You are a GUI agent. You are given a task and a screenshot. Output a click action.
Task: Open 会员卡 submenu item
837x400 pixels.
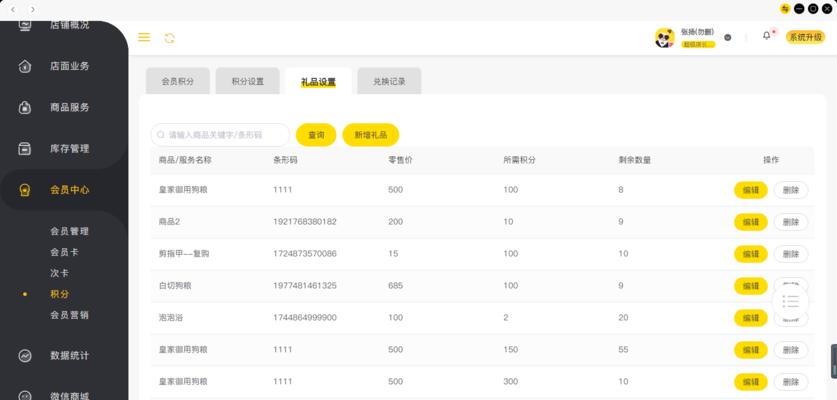tap(65, 252)
